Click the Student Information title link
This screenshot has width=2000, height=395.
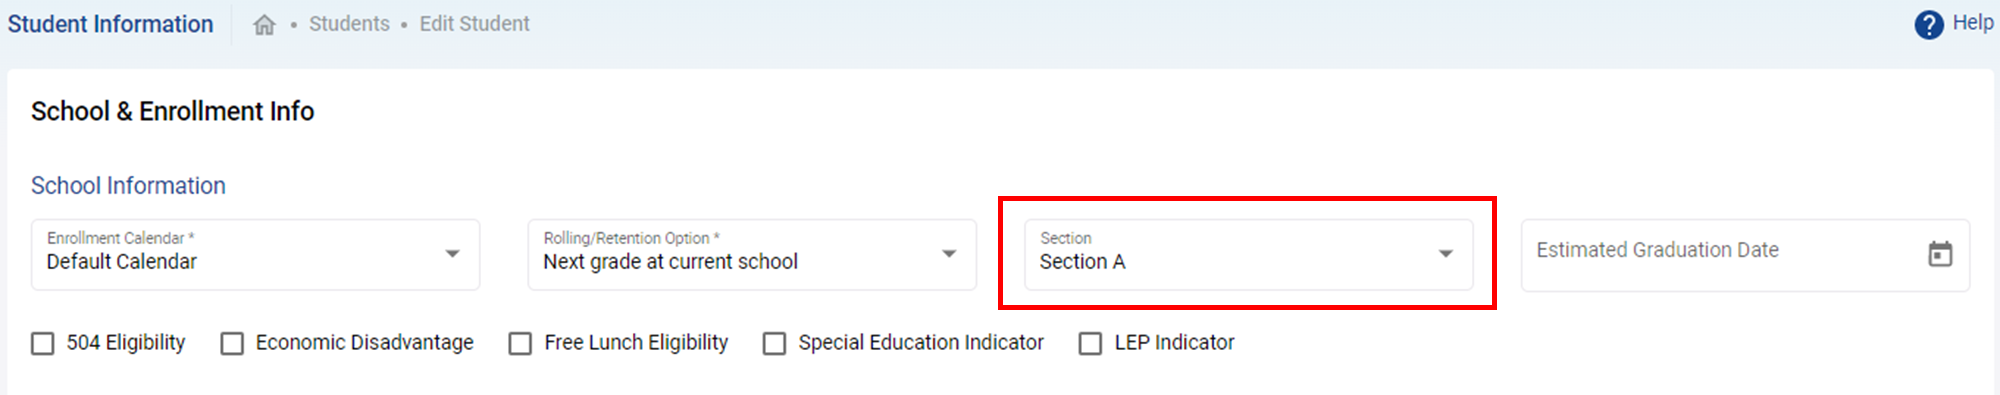[x=110, y=24]
